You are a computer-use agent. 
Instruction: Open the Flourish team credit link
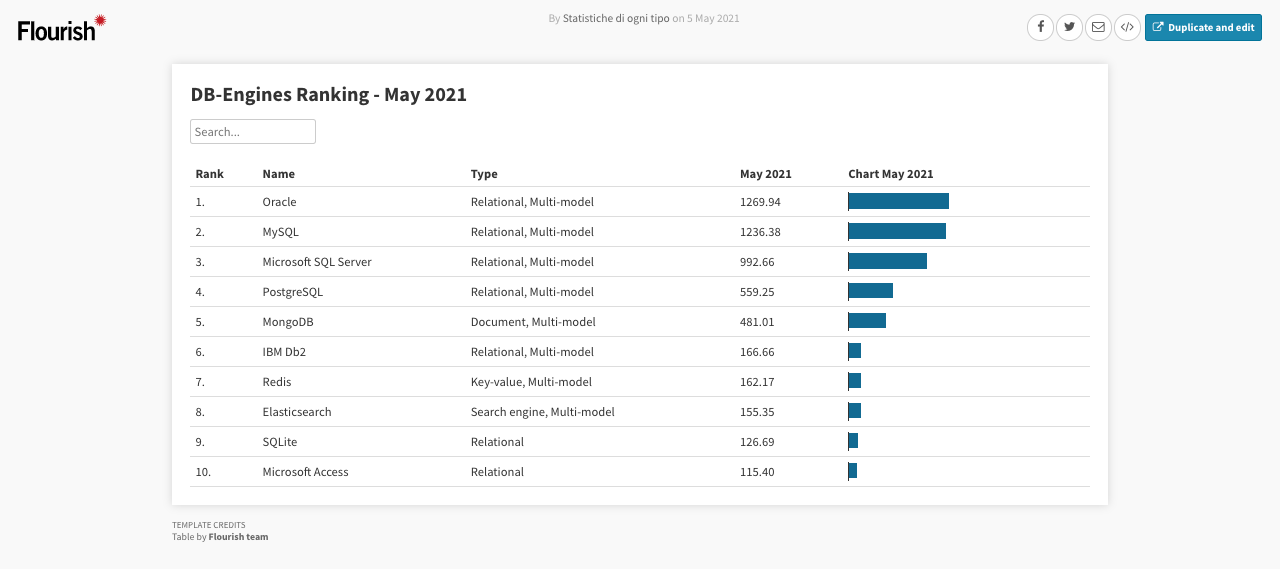(x=238, y=537)
